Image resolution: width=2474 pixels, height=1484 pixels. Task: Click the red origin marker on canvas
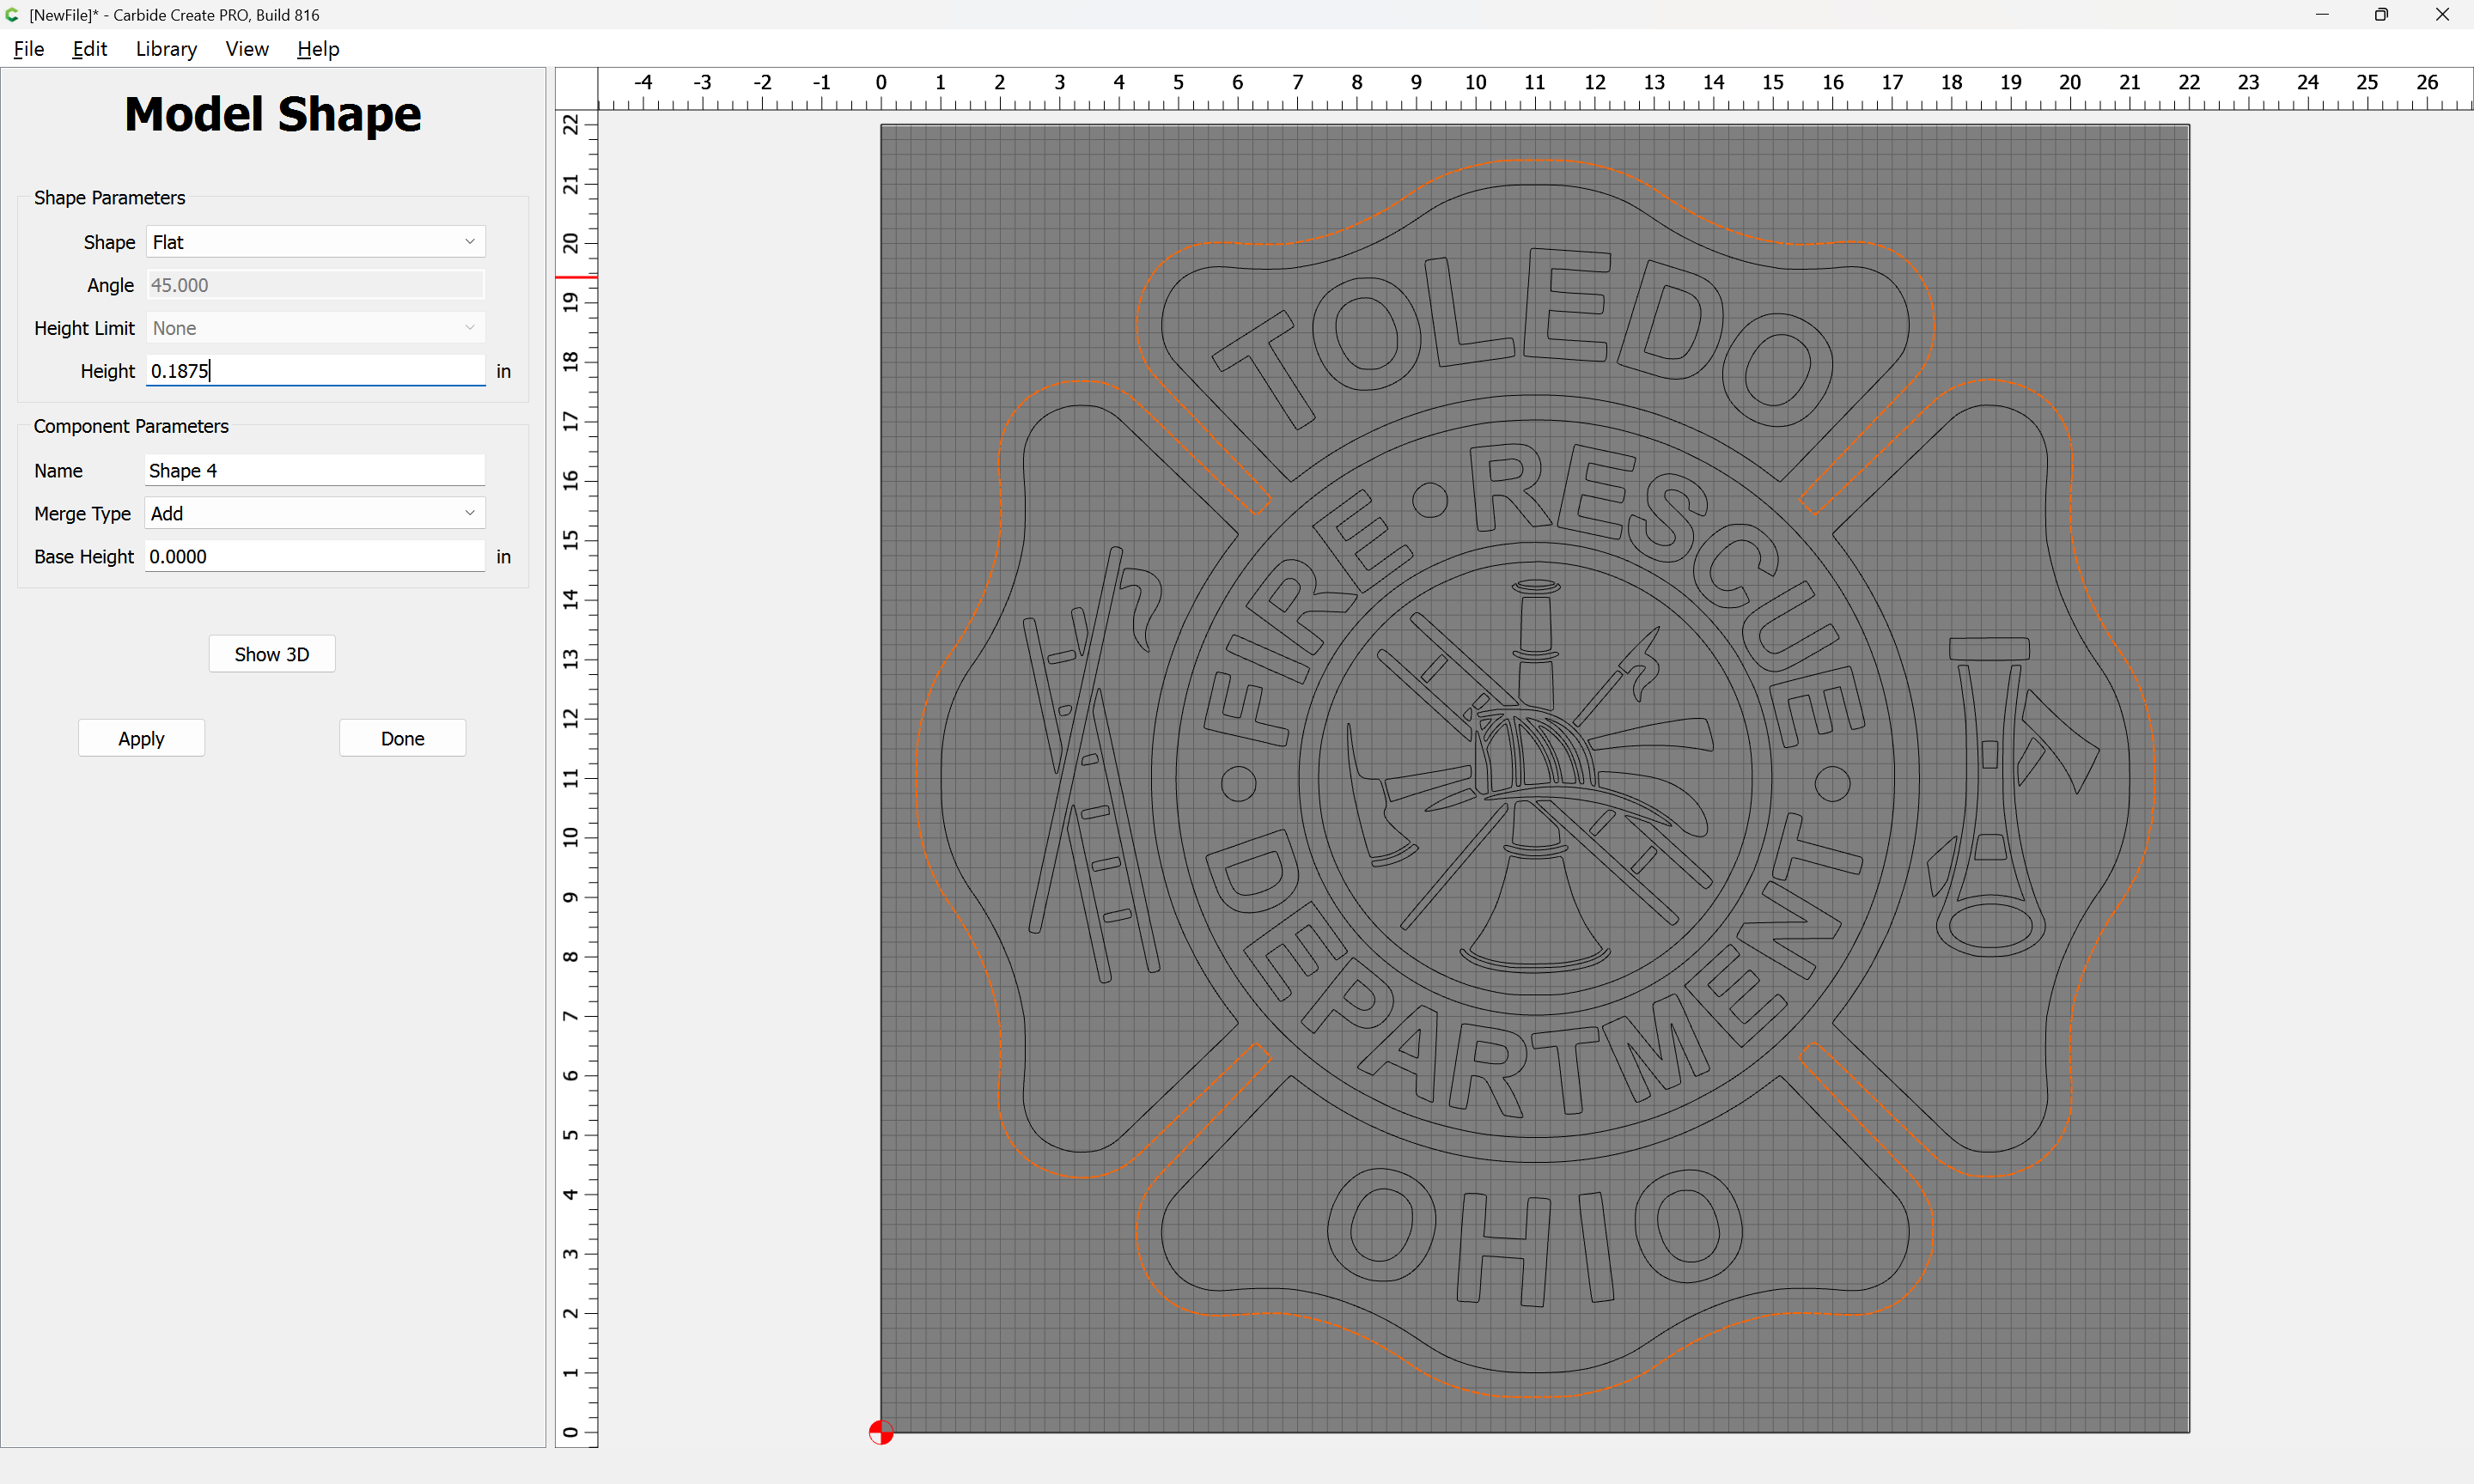coord(880,1432)
